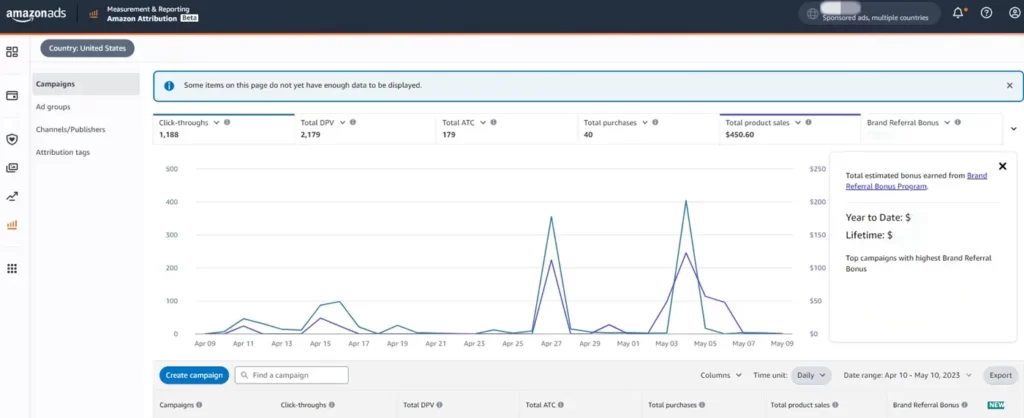Click info icon in Total ATC column header

coord(561,405)
